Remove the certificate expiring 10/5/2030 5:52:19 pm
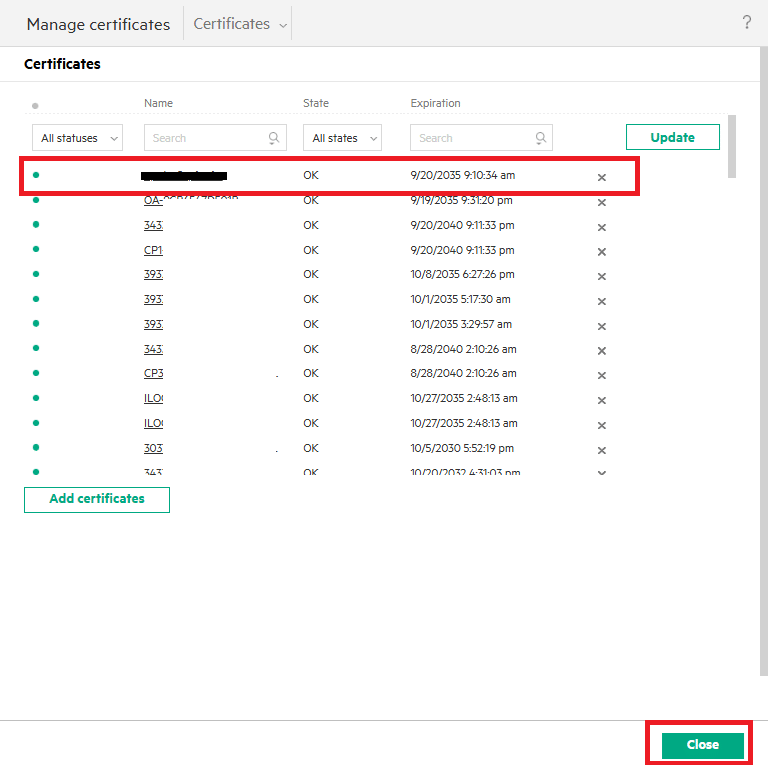This screenshot has width=768, height=765. (x=602, y=450)
